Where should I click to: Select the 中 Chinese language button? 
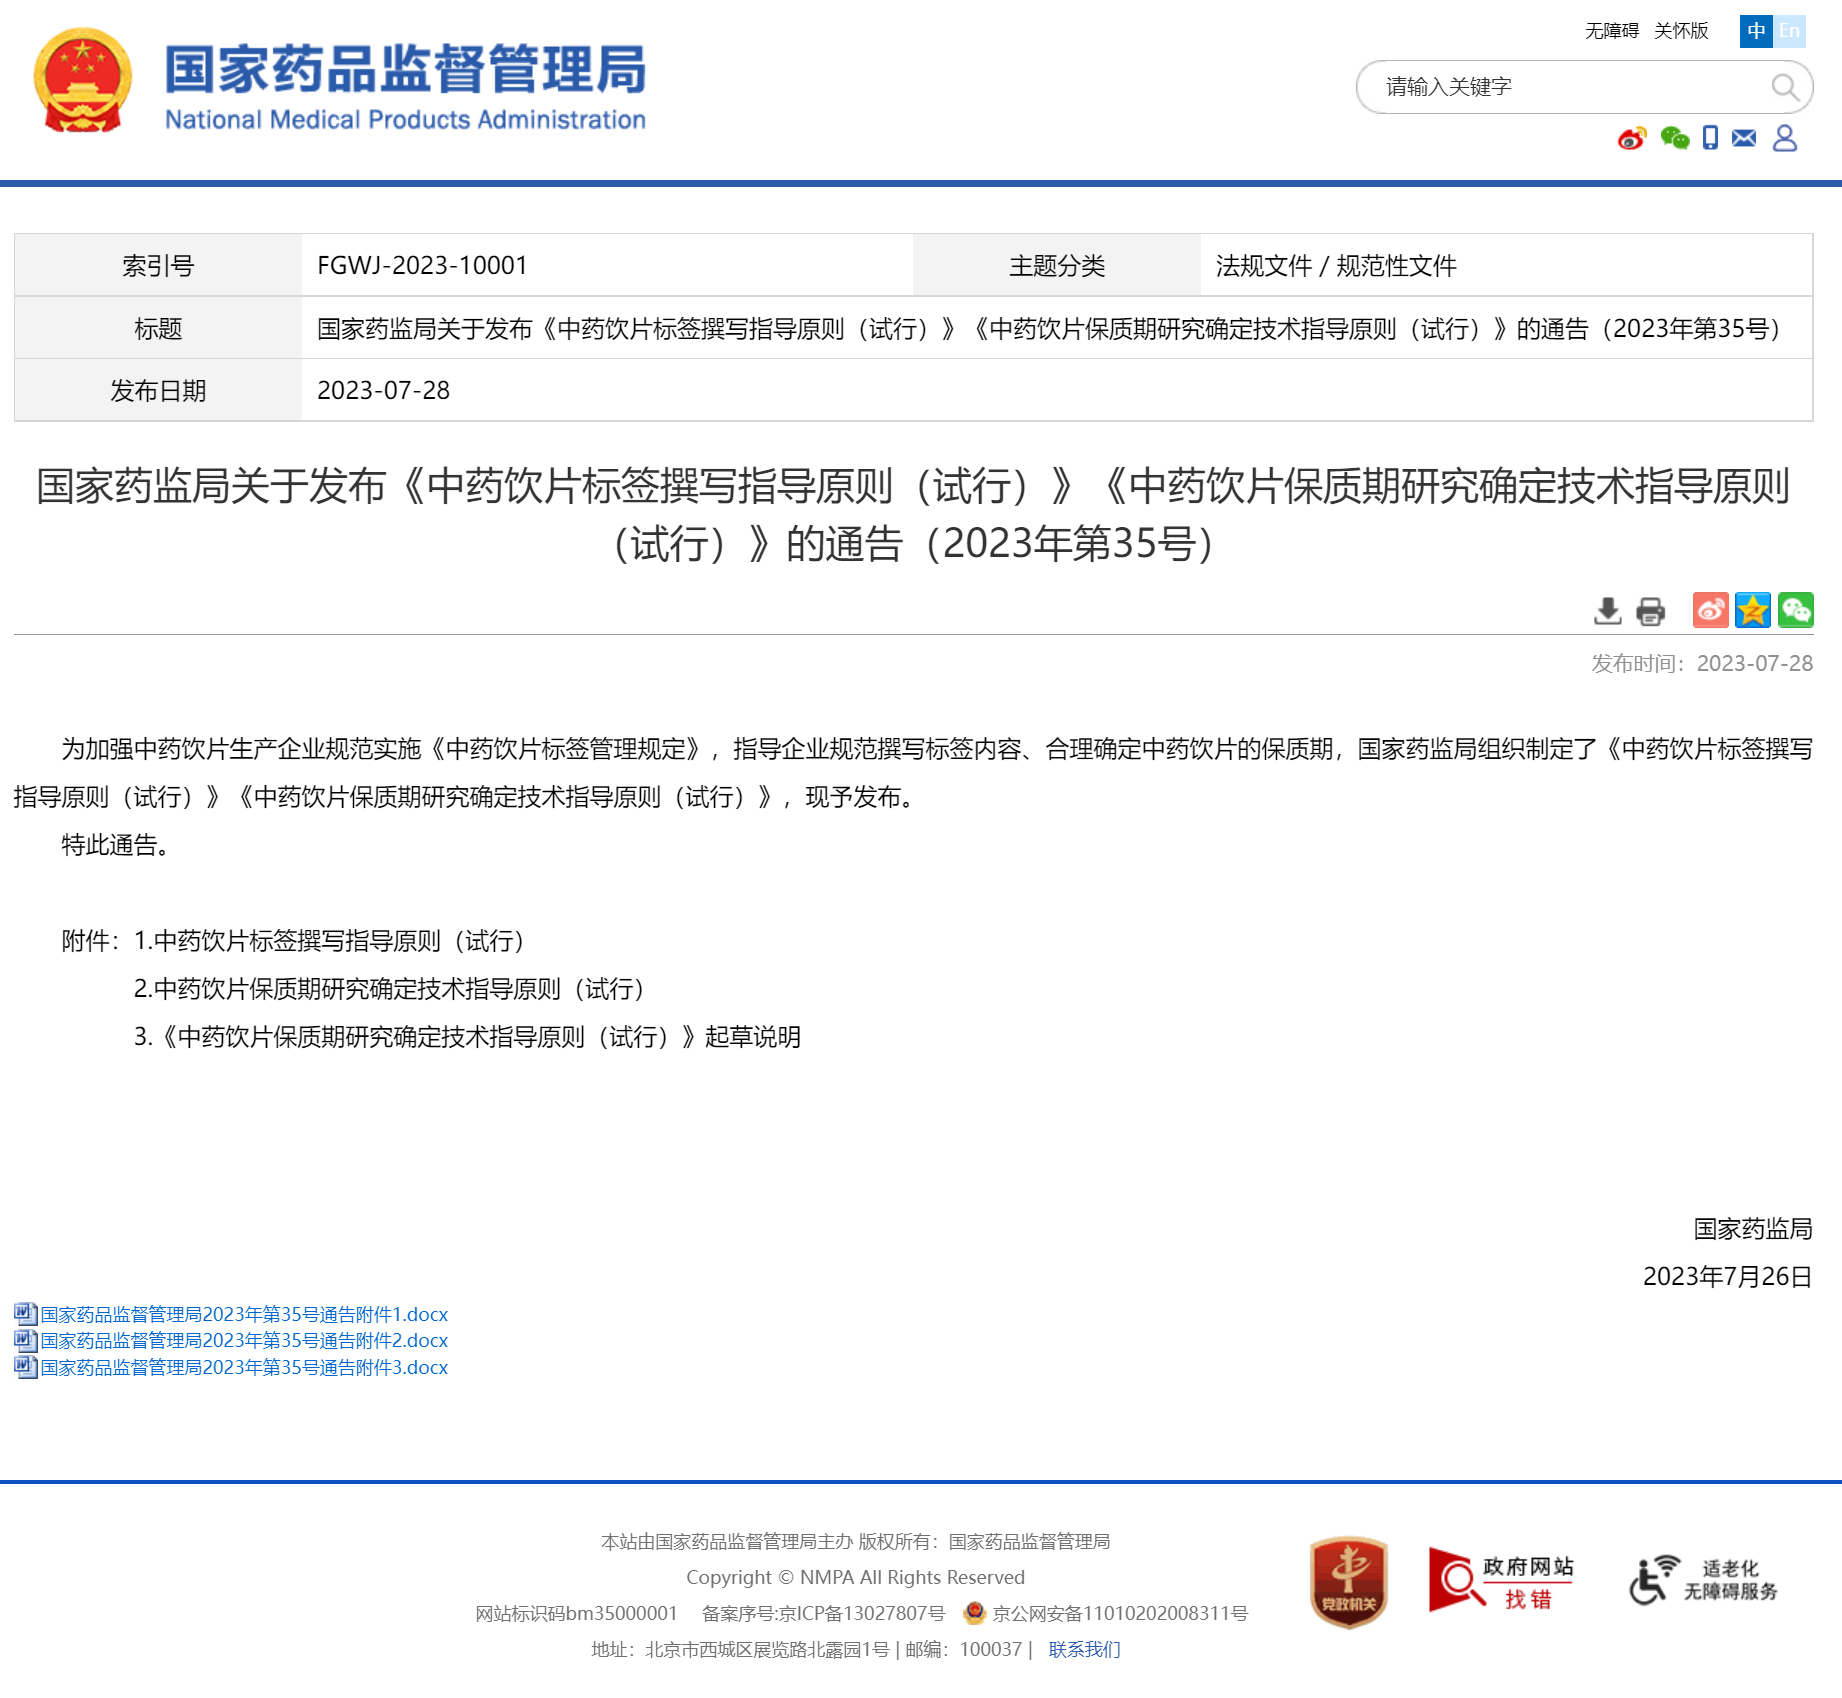(1756, 31)
